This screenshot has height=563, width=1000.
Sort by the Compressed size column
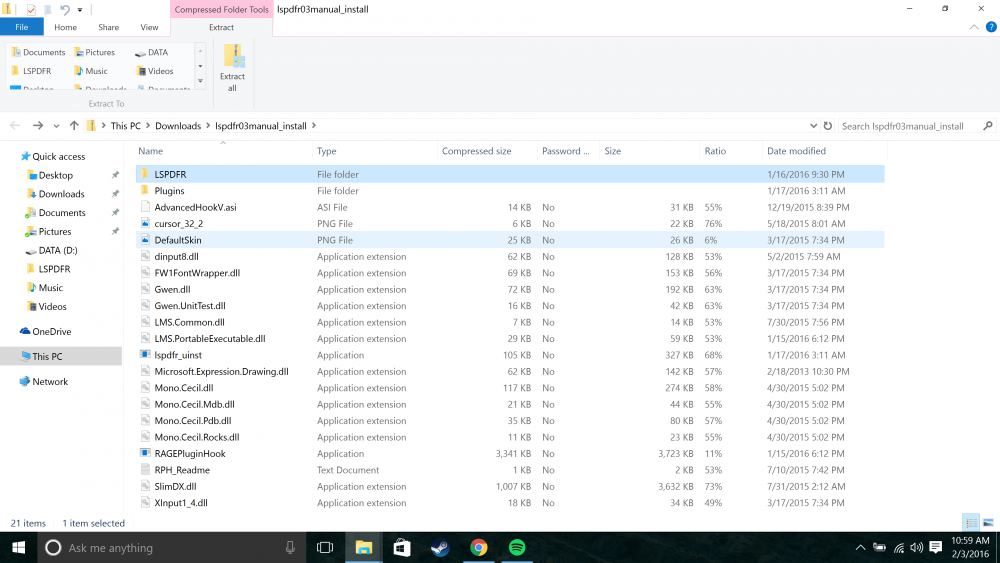pyautogui.click(x=476, y=151)
